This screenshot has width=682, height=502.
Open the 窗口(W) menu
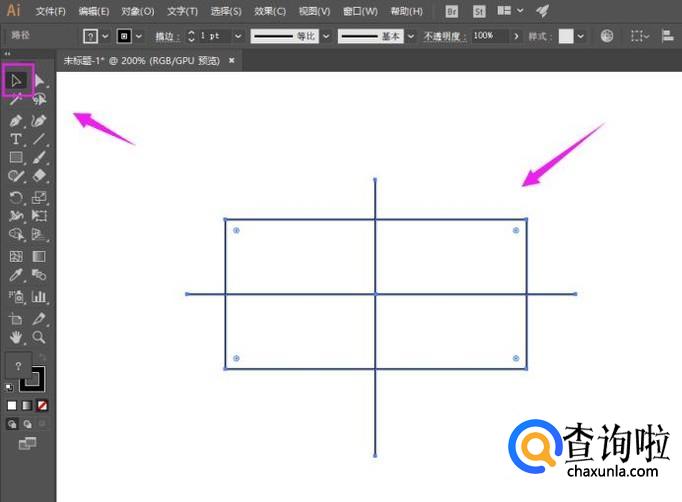click(360, 11)
